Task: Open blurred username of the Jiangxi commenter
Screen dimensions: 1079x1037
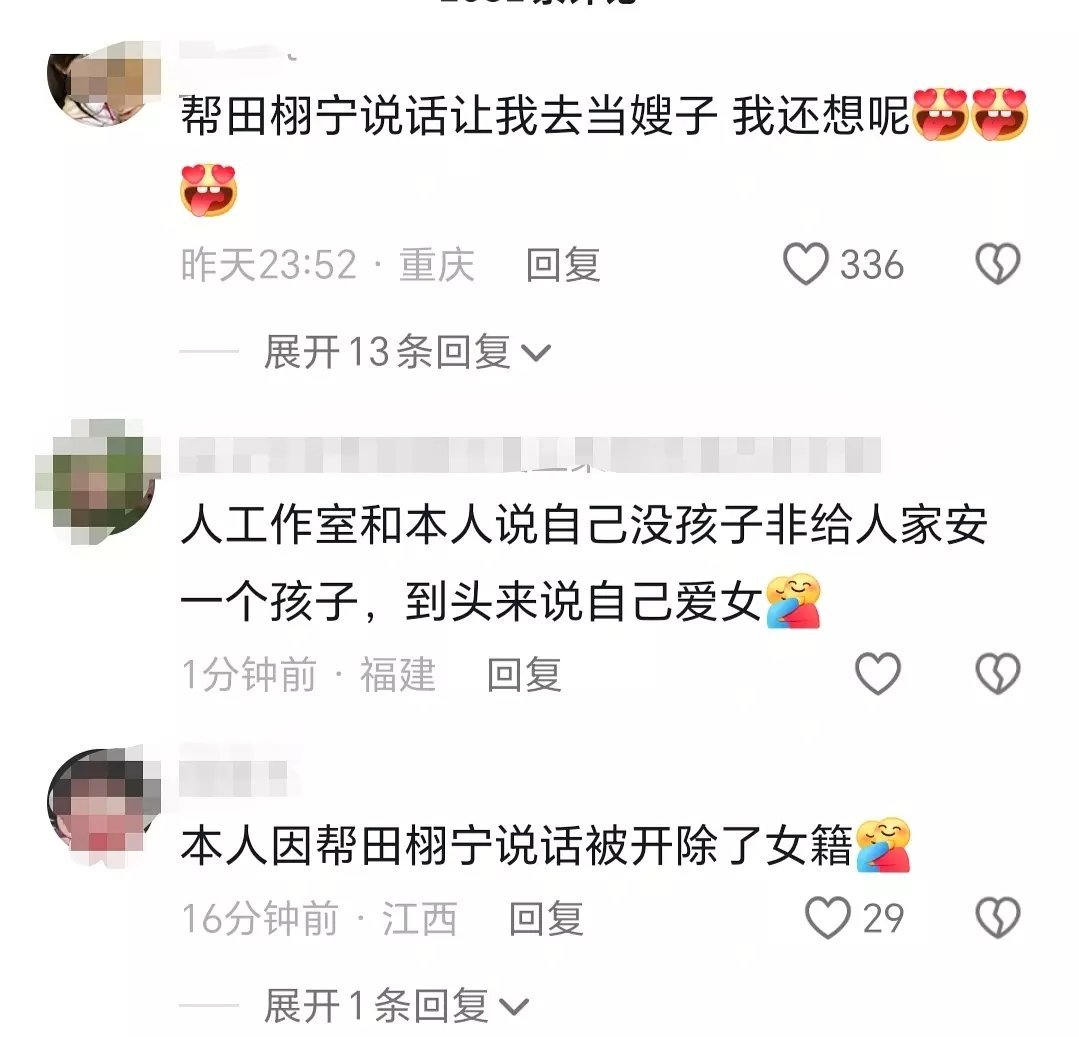Action: coord(234,778)
